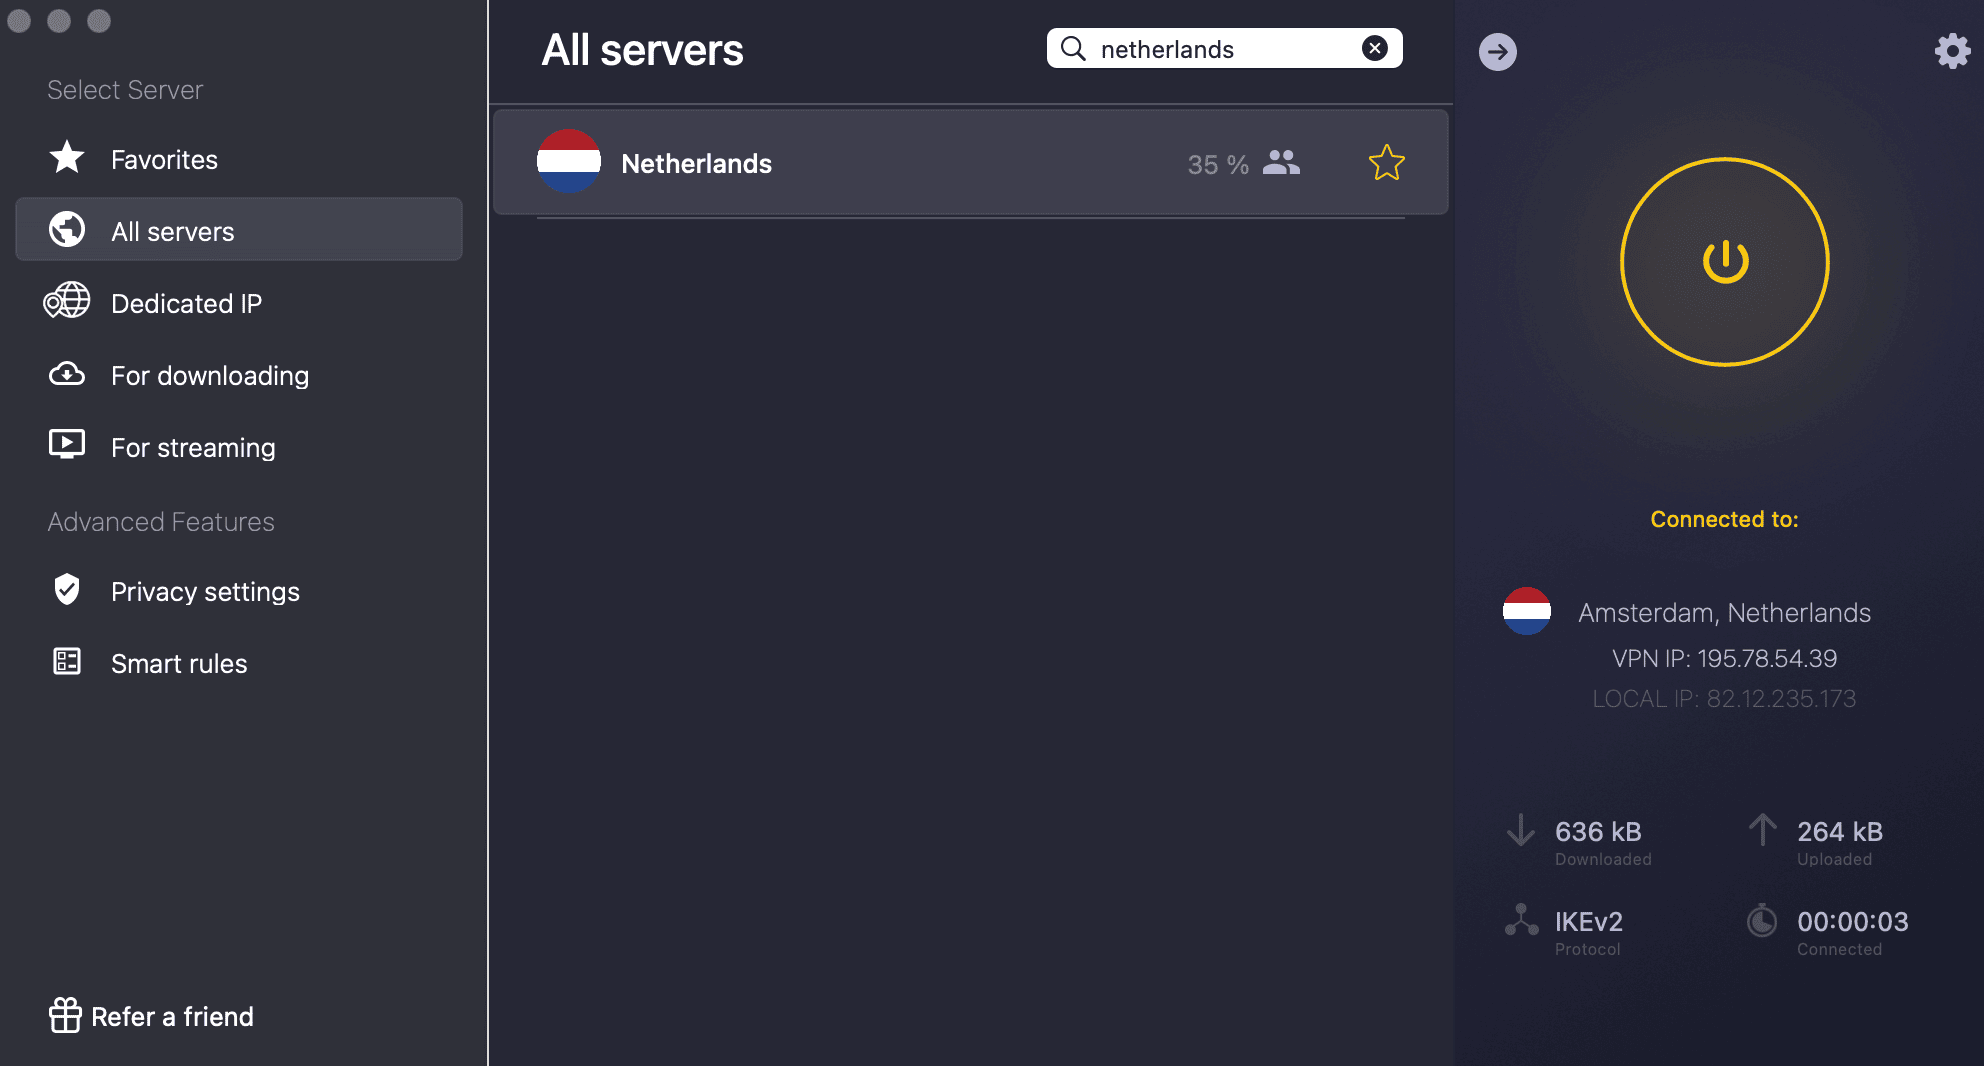Viewport: 1984px width, 1066px height.
Task: Click the All servers heading
Action: click(x=642, y=50)
